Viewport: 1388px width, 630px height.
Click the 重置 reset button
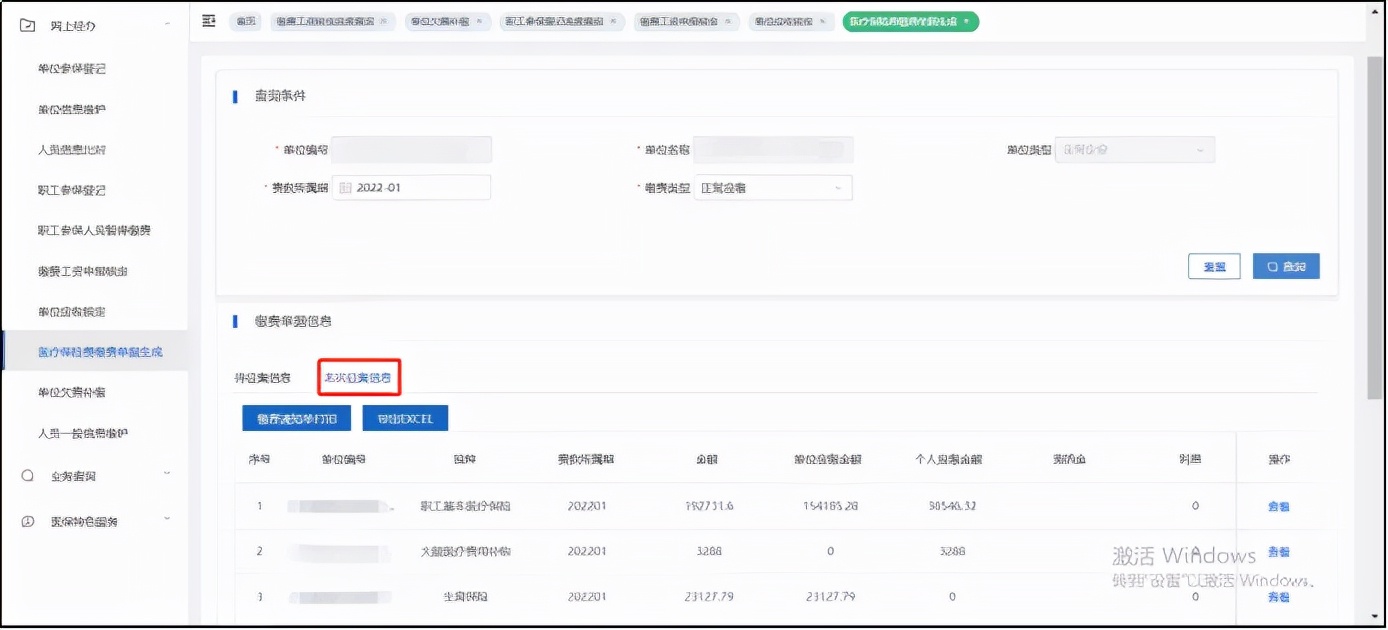[x=1214, y=265]
